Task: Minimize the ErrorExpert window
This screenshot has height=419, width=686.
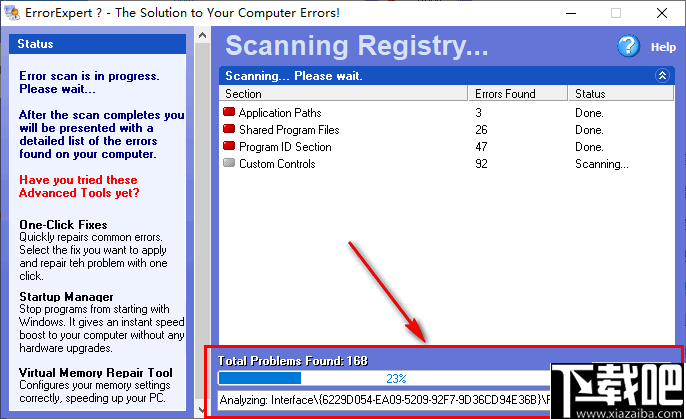Action: [570, 13]
